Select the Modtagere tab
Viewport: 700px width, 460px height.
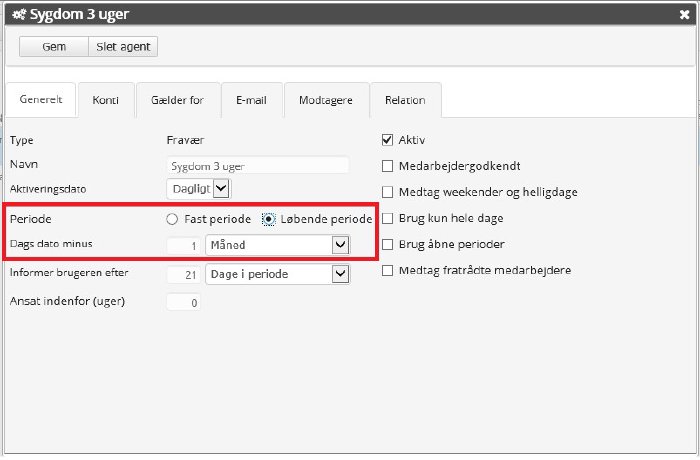point(326,100)
